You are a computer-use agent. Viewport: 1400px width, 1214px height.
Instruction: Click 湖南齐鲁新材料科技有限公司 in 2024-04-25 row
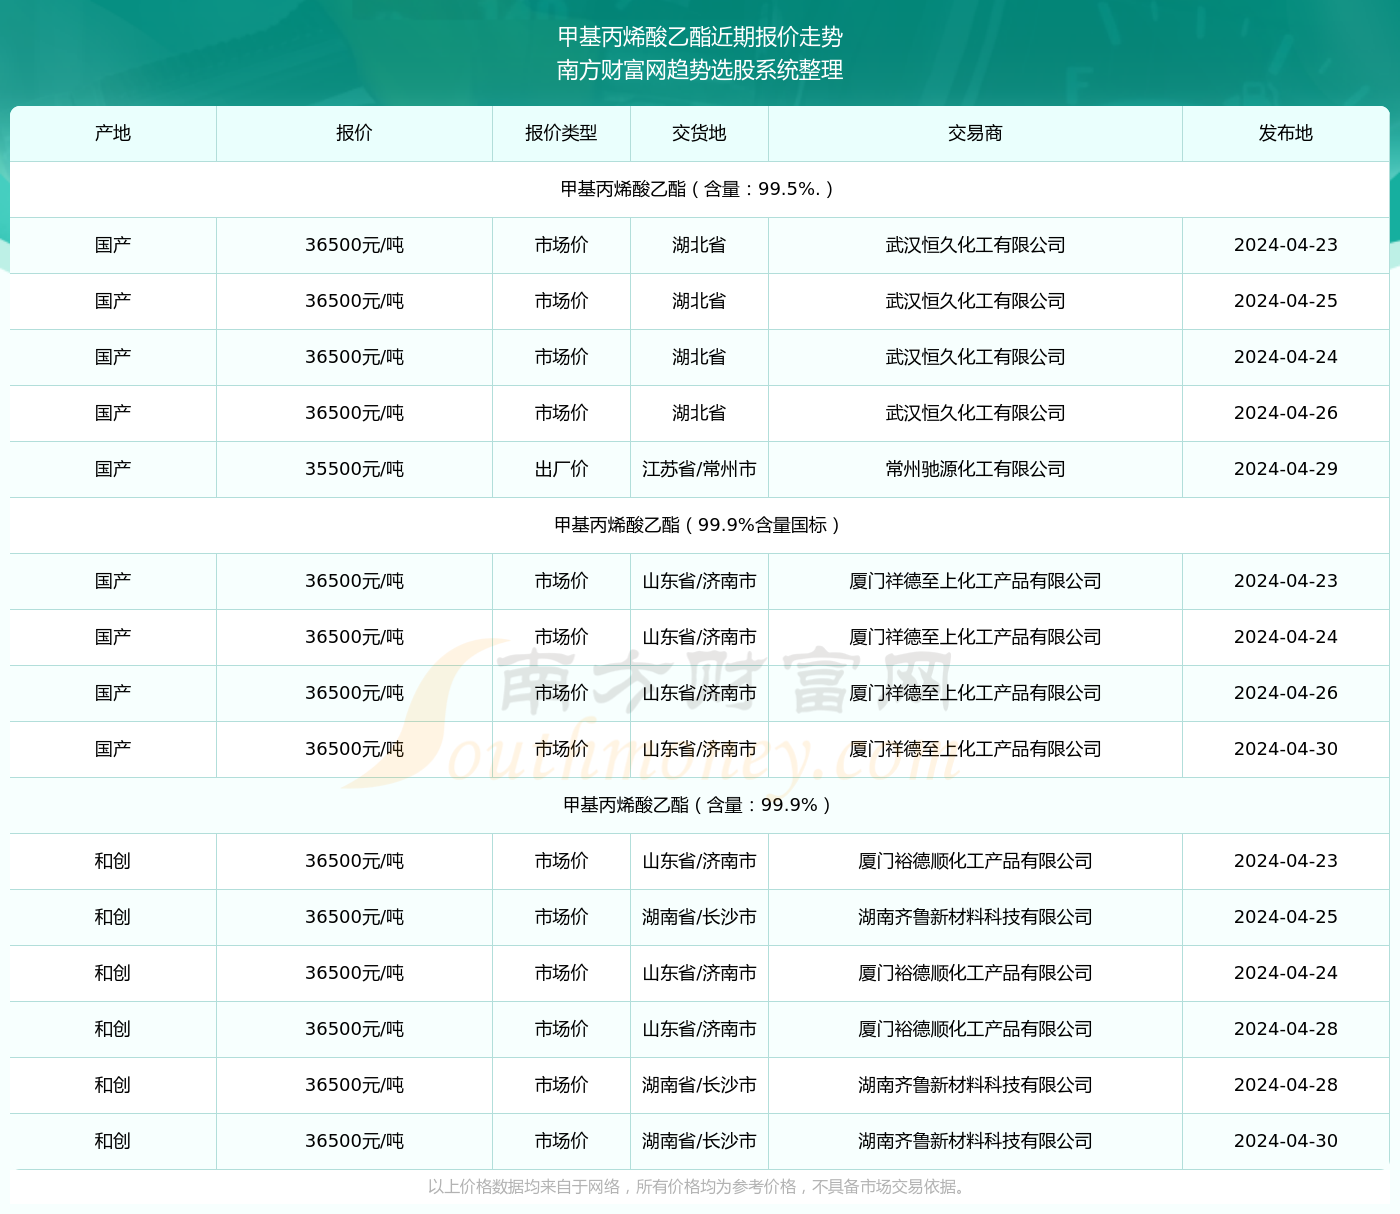coord(975,917)
